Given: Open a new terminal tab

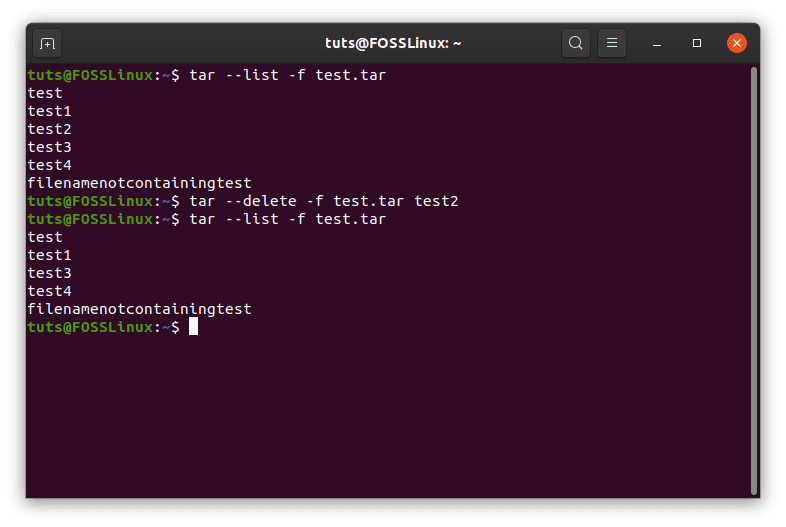Looking at the screenshot, I should (47, 44).
